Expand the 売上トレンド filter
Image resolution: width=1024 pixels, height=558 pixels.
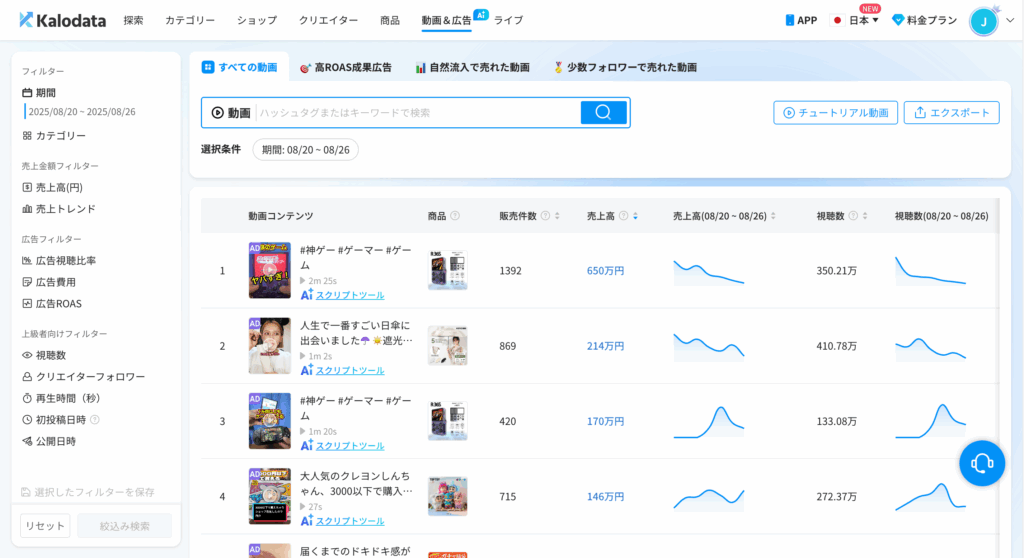point(59,209)
